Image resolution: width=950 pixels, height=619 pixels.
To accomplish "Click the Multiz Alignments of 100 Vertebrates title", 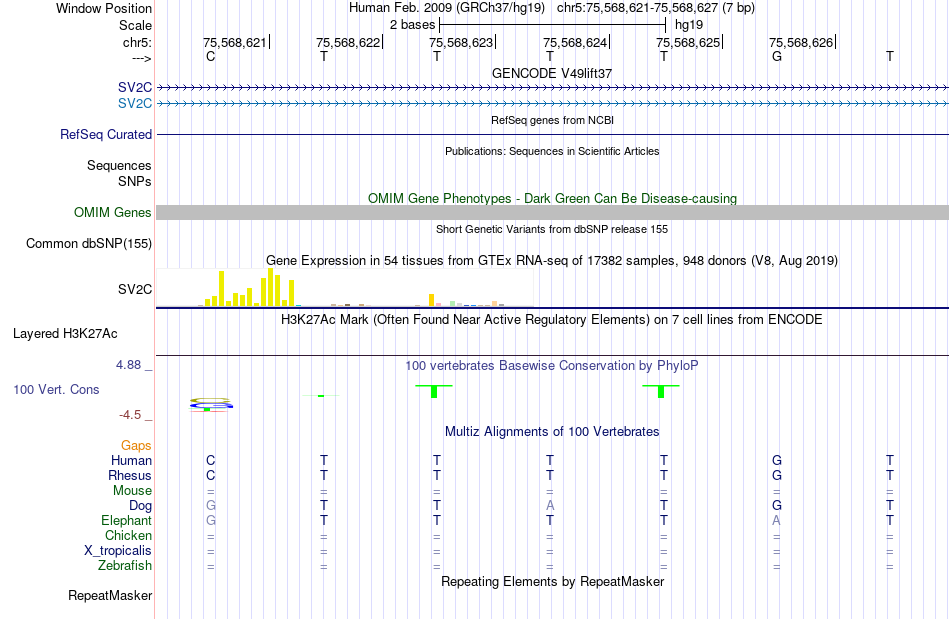I will [x=552, y=432].
